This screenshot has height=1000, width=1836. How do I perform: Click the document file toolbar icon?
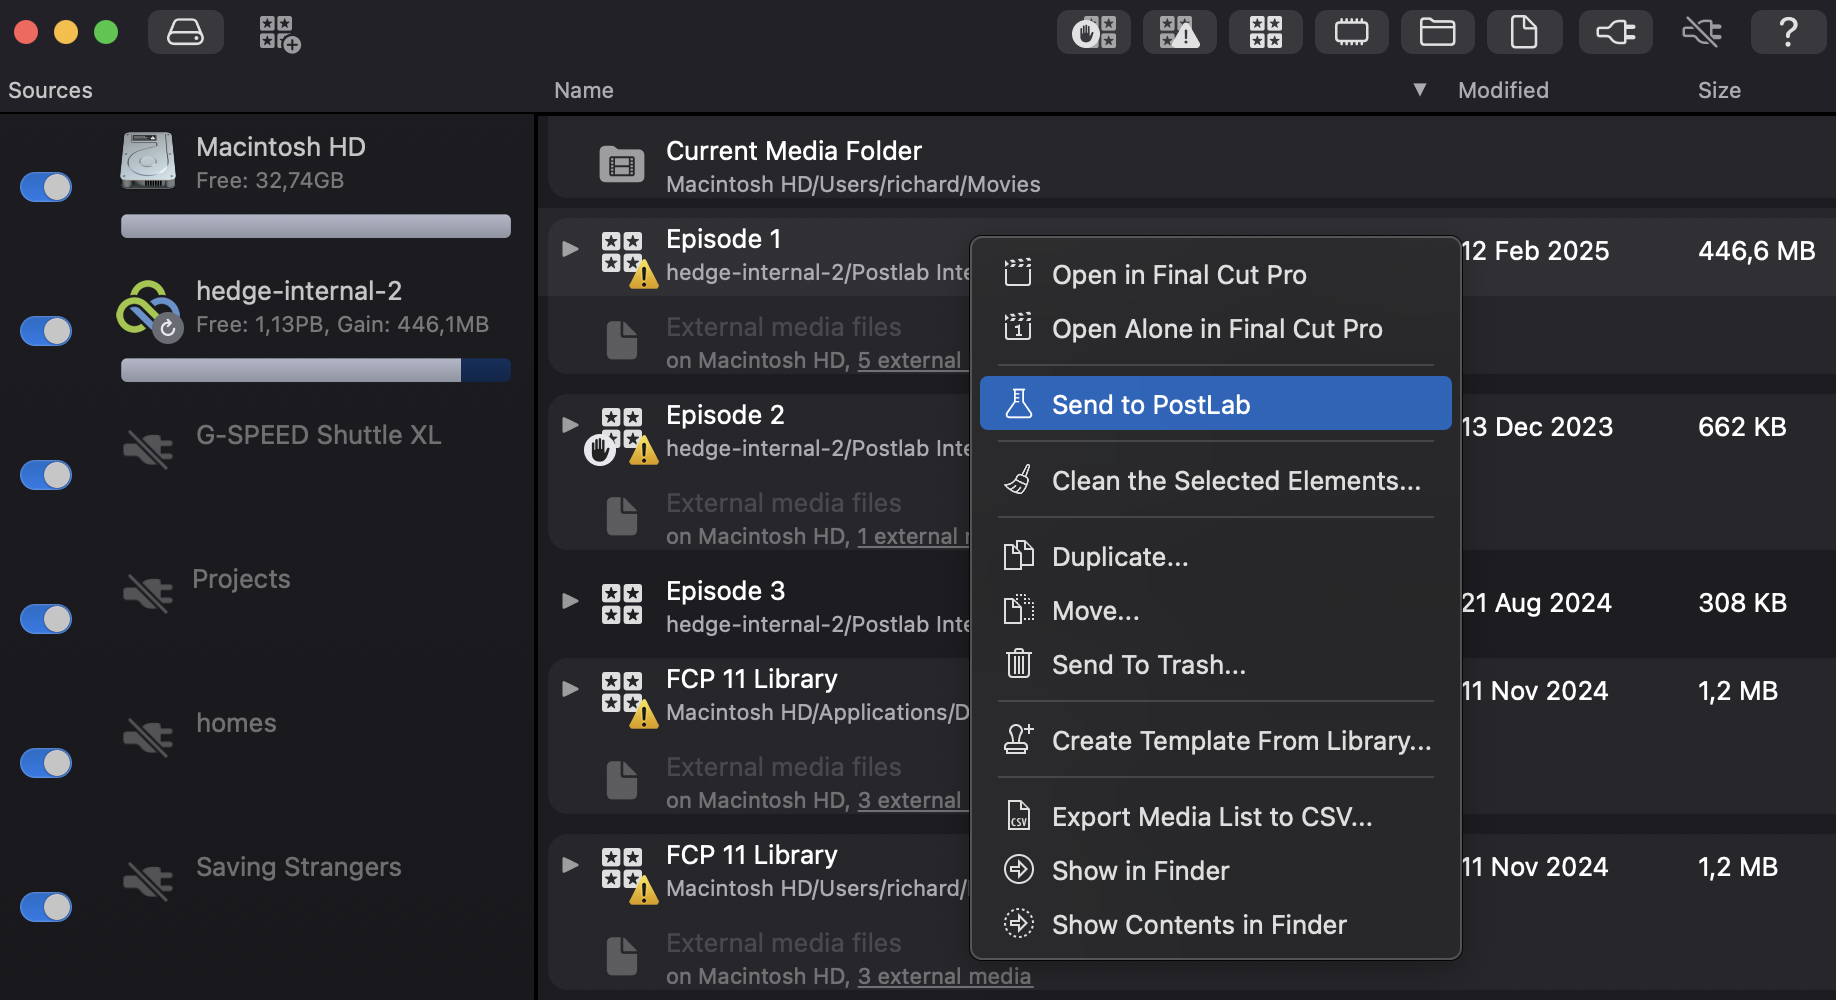pos(1524,32)
